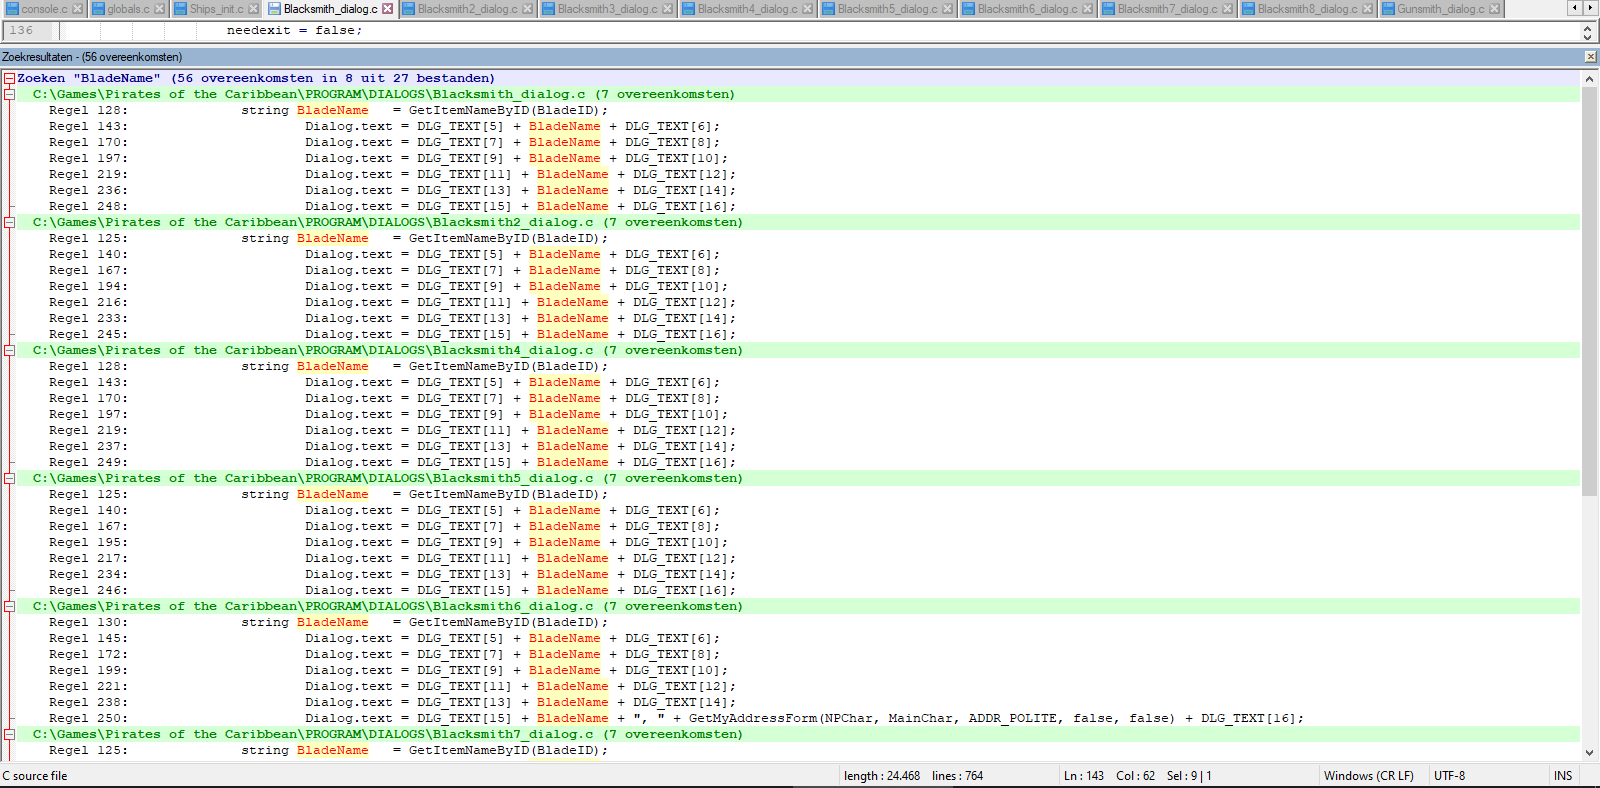
Task: Collapse the Blacksmith2_dialog.c results group
Action: point(9,222)
